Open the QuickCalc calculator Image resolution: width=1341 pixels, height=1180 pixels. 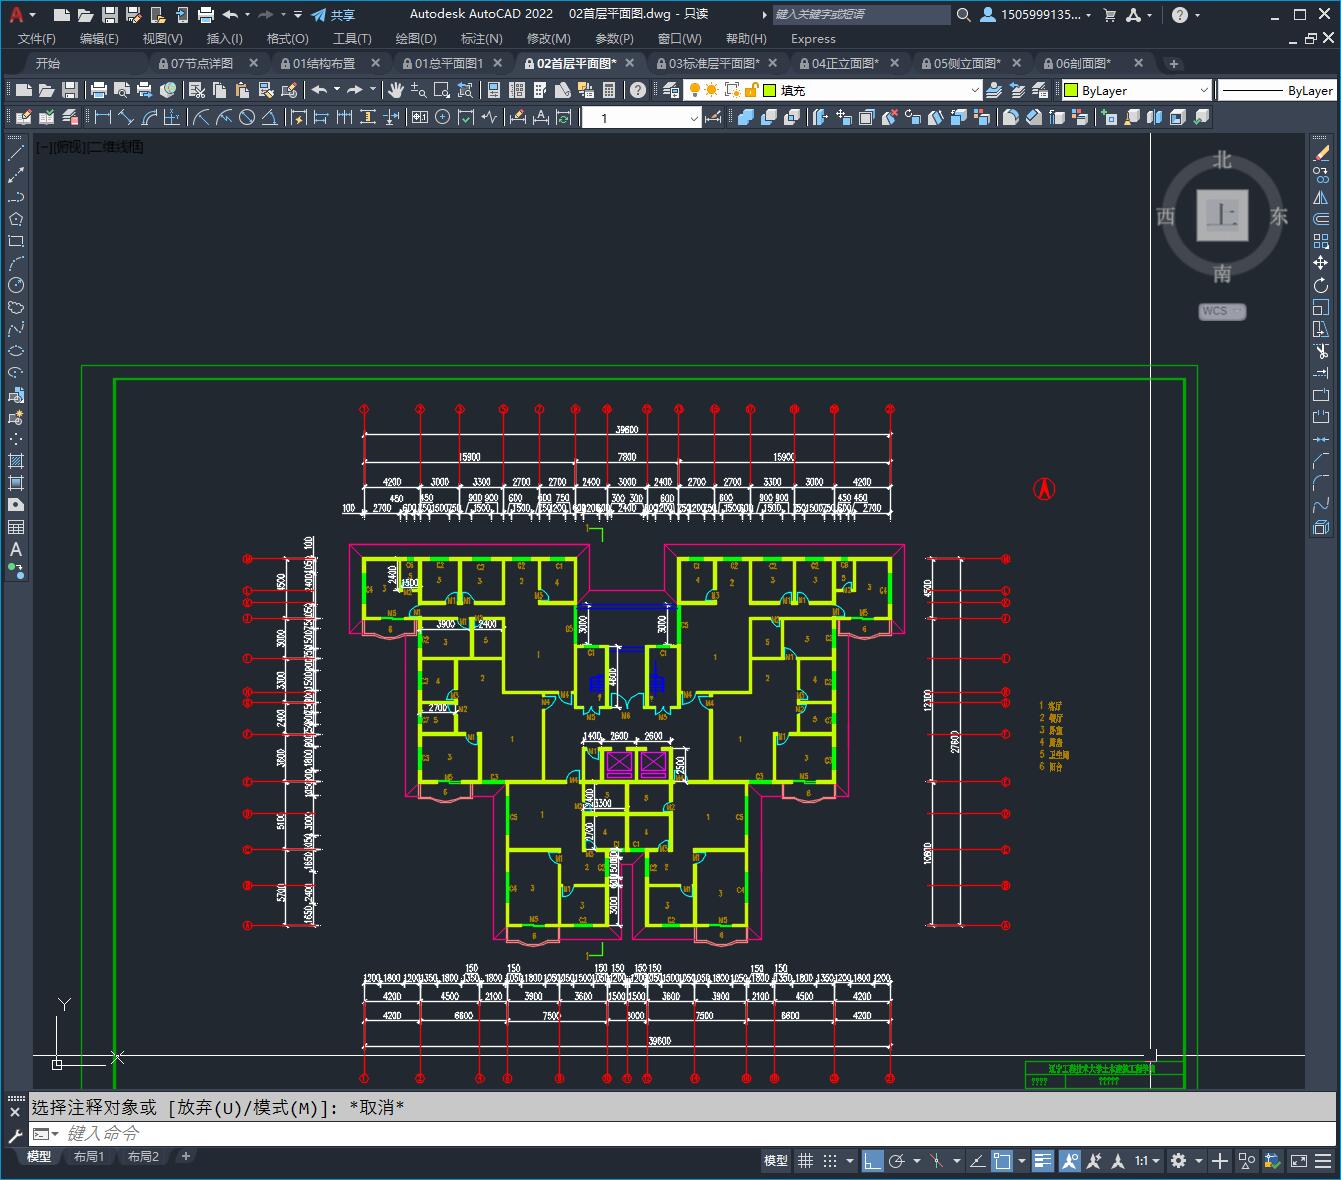point(609,90)
